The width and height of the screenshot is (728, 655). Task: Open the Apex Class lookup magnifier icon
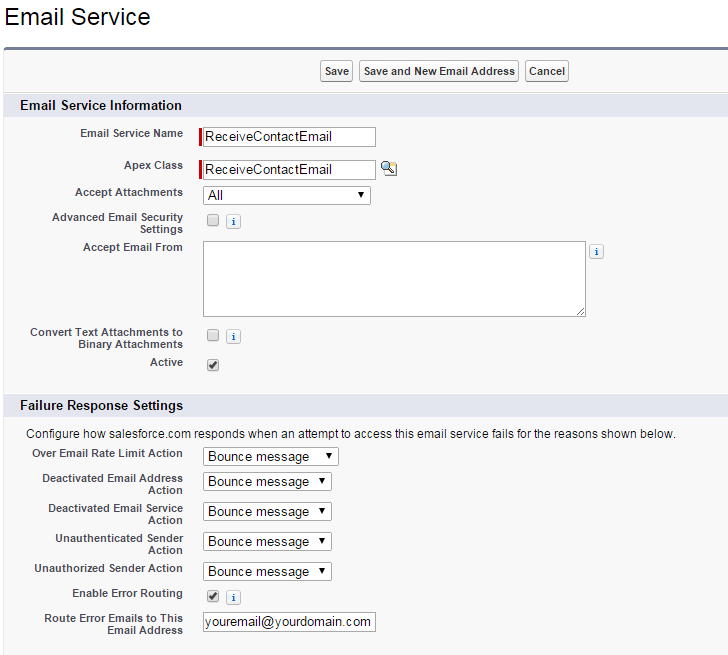[389, 169]
